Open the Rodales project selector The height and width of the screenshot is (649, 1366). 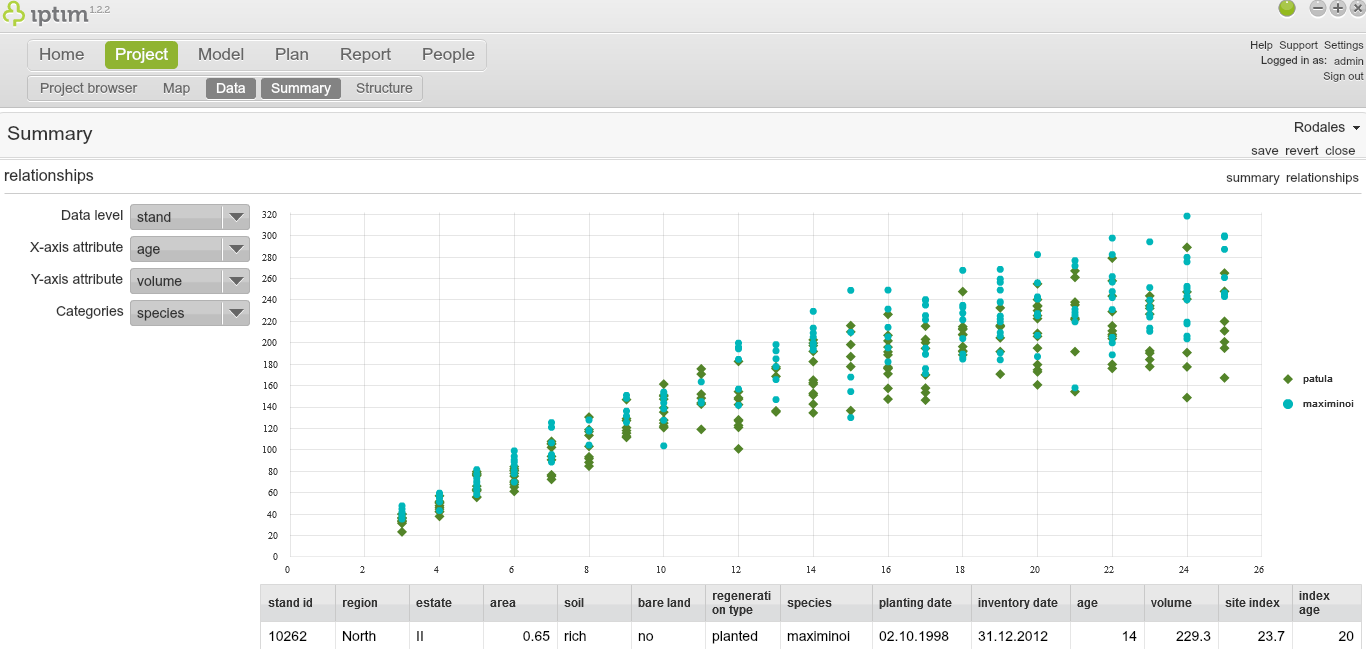point(1326,127)
